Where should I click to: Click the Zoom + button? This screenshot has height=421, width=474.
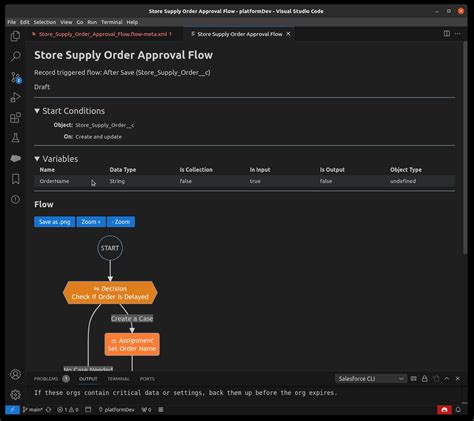coord(91,222)
